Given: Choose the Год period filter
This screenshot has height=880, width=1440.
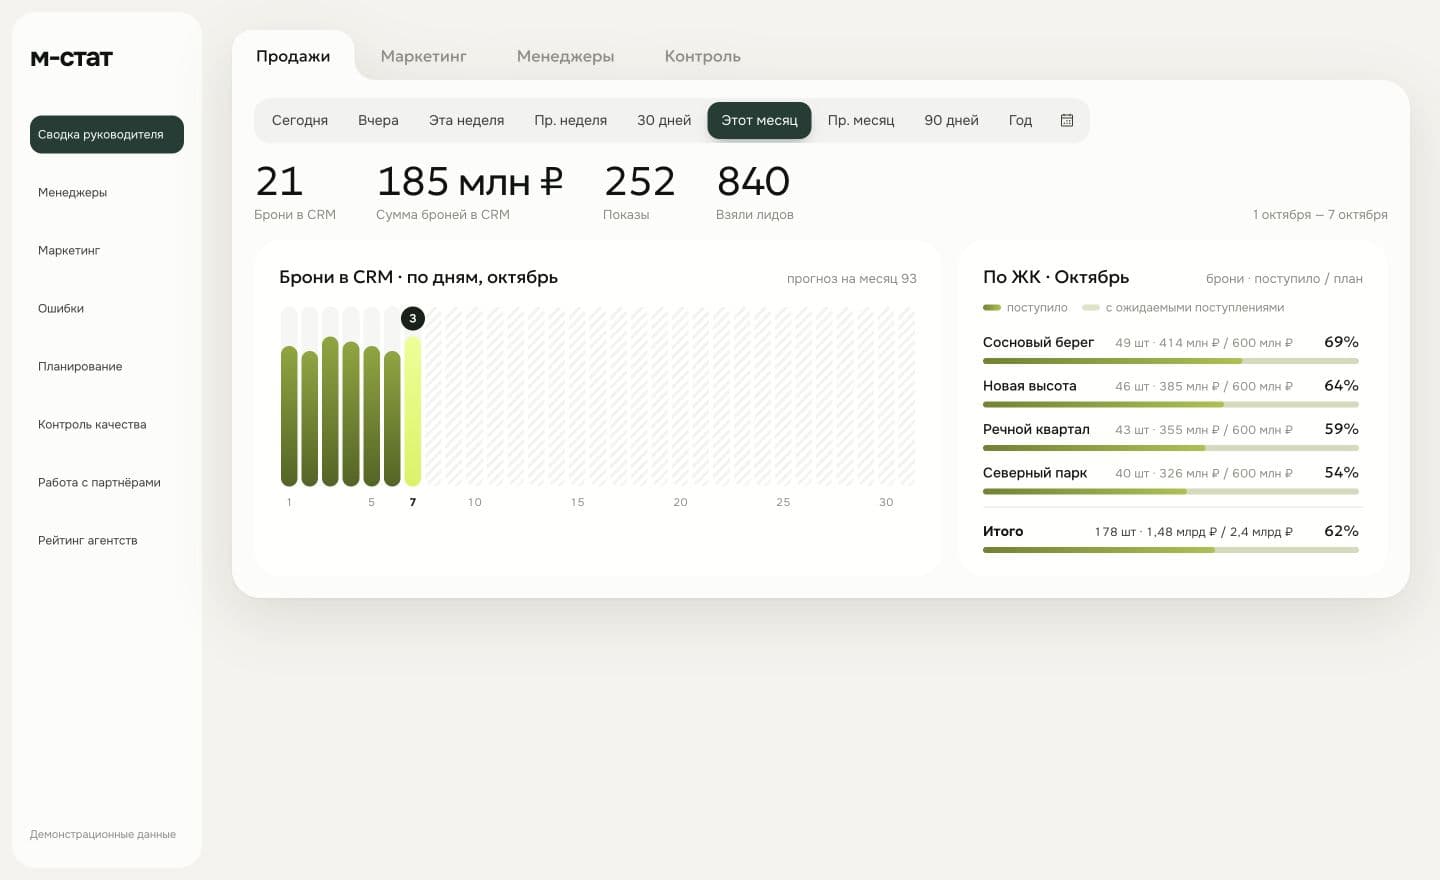Looking at the screenshot, I should tap(1020, 120).
